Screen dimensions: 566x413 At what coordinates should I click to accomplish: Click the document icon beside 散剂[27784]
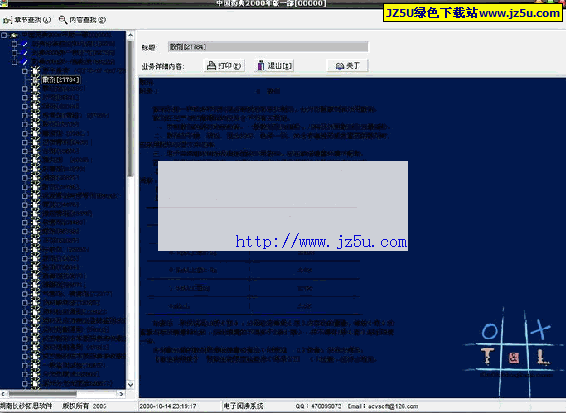pos(36,79)
